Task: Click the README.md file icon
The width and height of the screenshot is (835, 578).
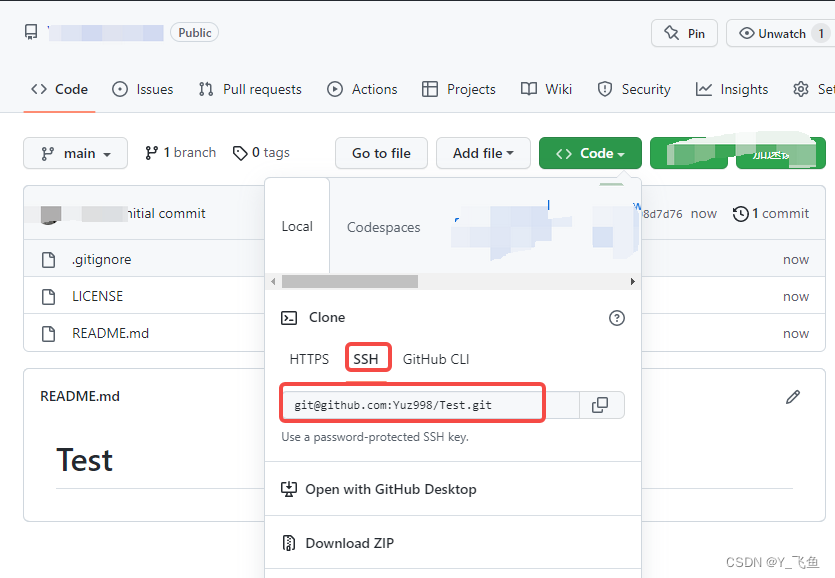Action: pyautogui.click(x=48, y=333)
